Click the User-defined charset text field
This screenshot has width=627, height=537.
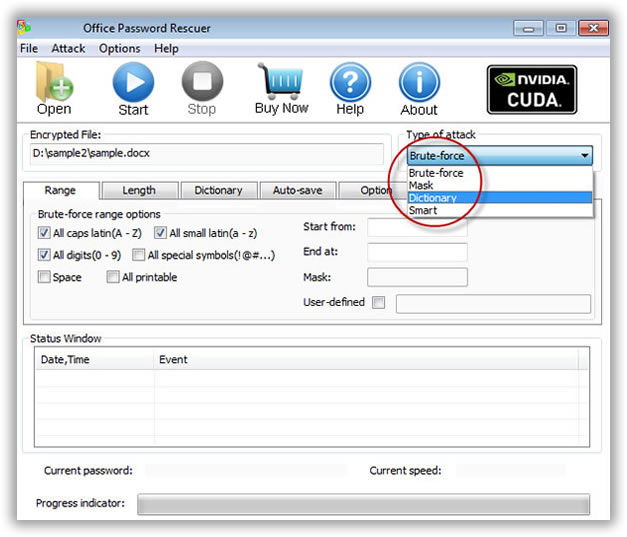(x=493, y=304)
